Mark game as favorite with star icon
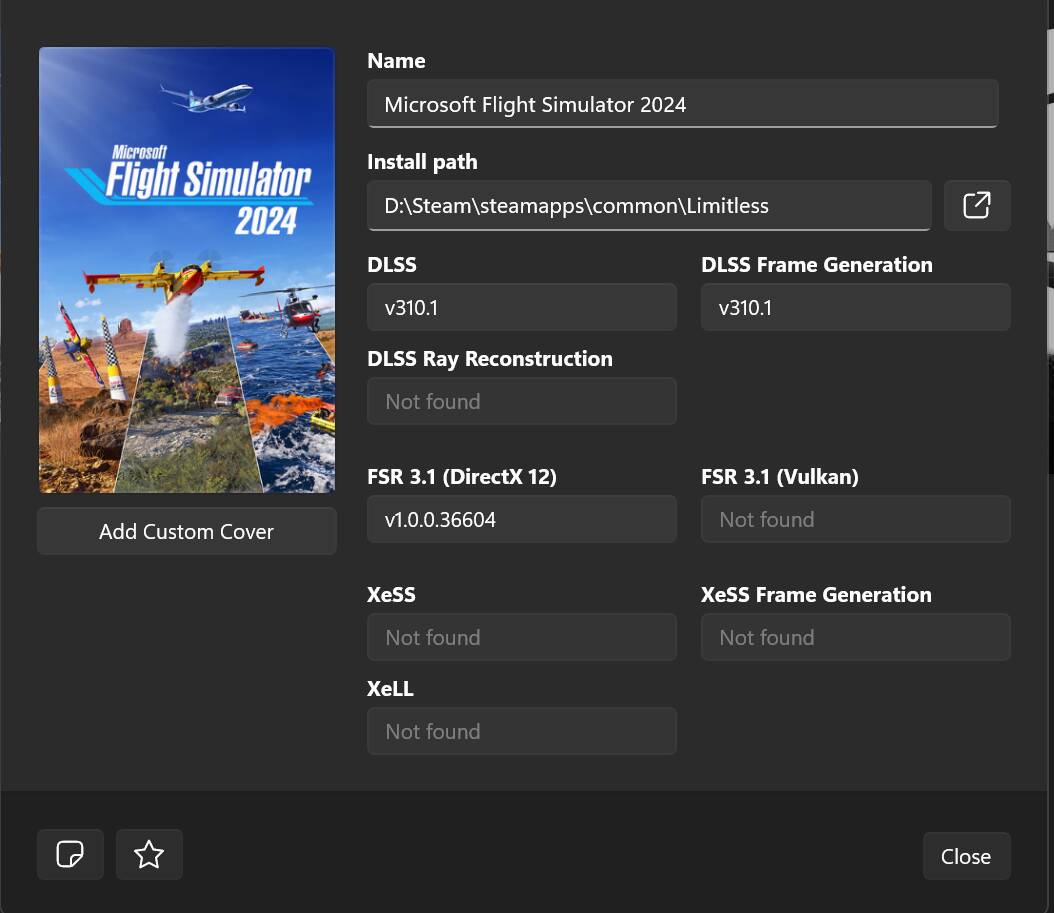The height and width of the screenshot is (913, 1054). coord(149,855)
